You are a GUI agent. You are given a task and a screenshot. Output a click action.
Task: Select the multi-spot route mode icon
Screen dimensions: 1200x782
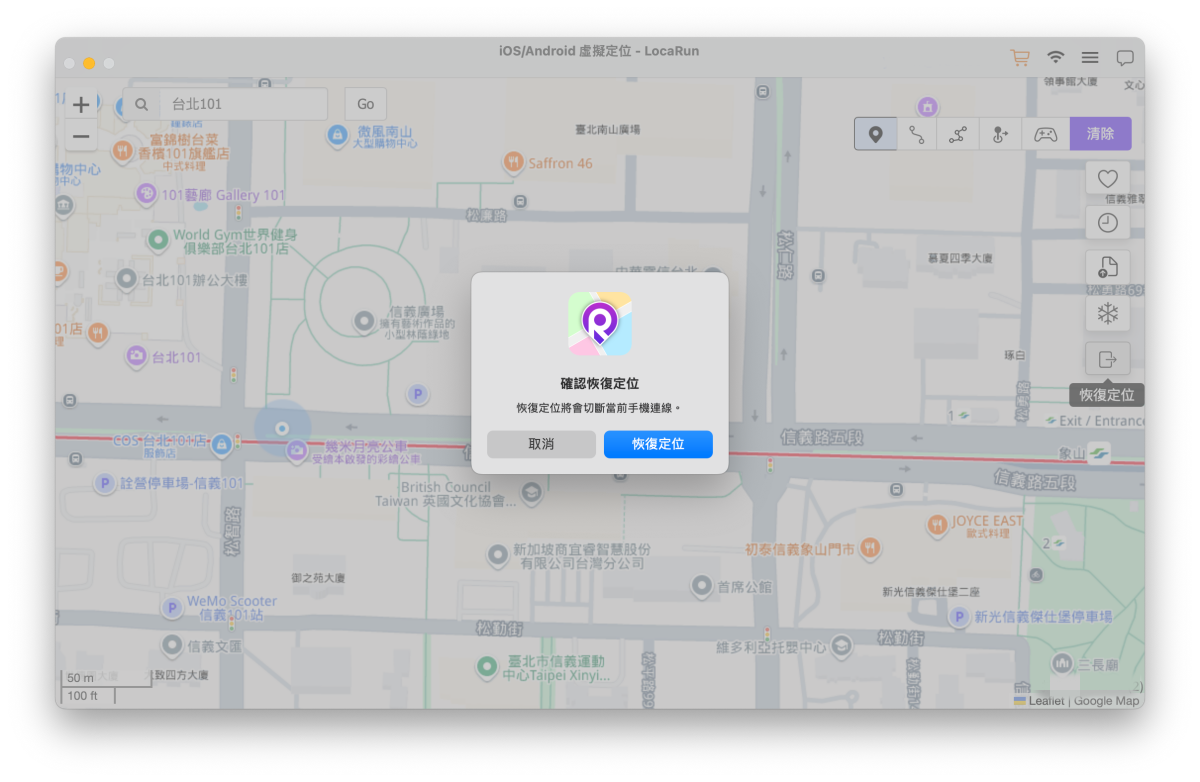[x=958, y=134]
